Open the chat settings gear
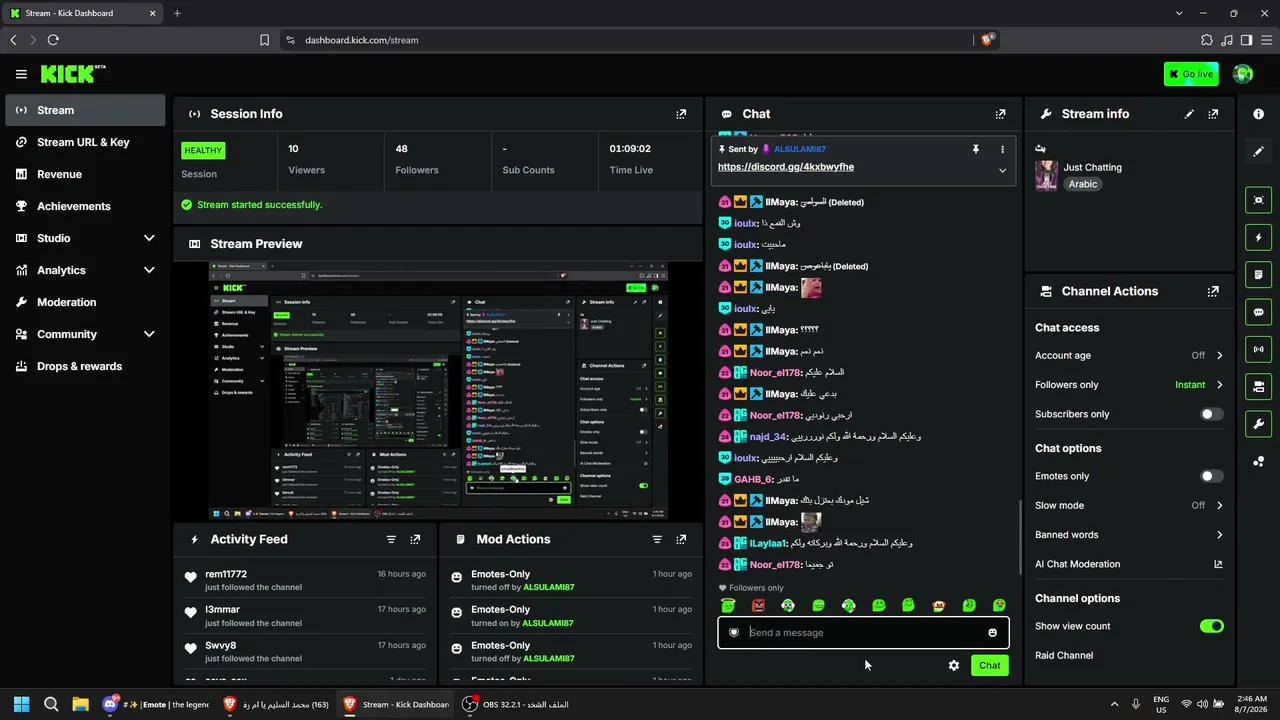 (x=954, y=665)
